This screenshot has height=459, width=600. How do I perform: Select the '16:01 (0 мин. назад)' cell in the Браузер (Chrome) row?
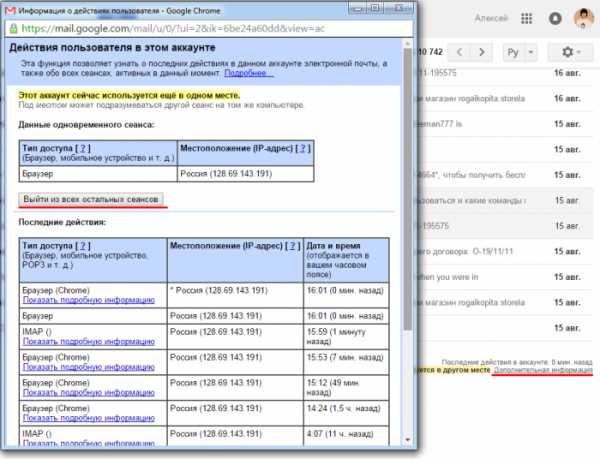pos(346,295)
